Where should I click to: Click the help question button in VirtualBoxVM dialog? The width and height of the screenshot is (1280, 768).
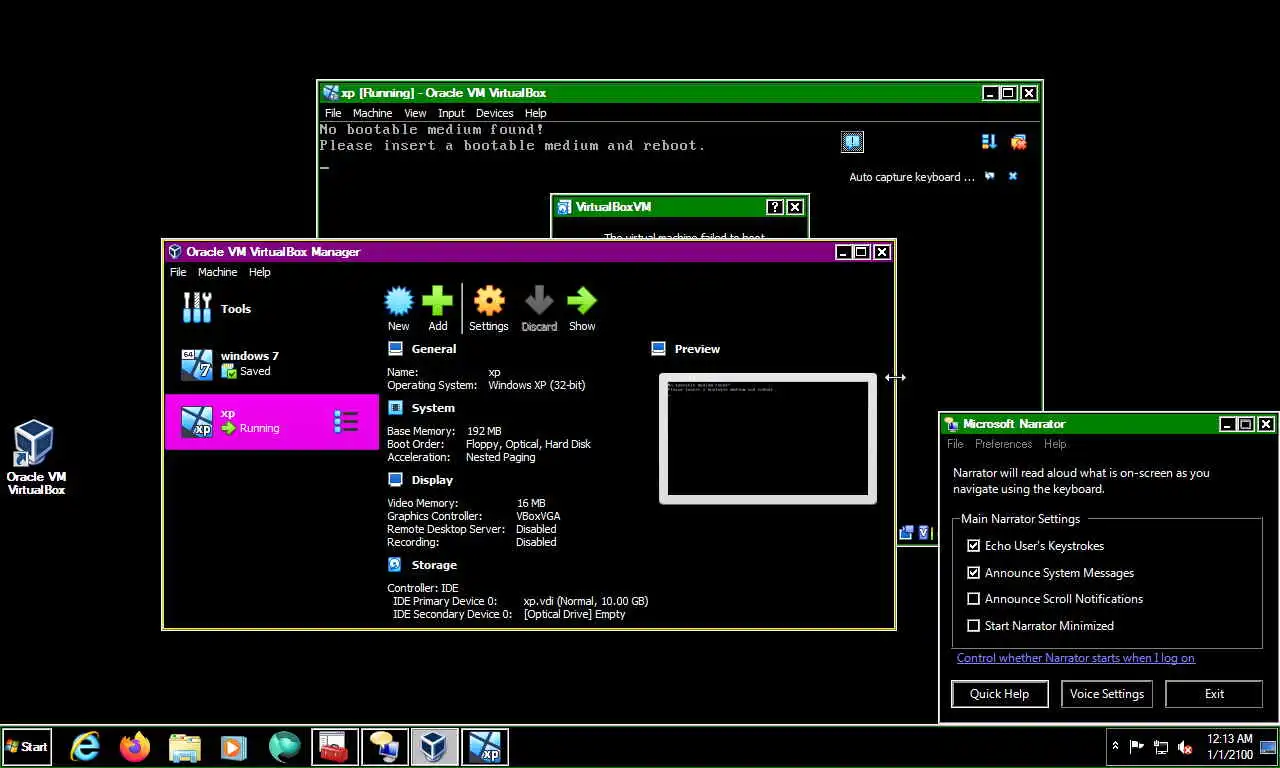[x=774, y=207]
